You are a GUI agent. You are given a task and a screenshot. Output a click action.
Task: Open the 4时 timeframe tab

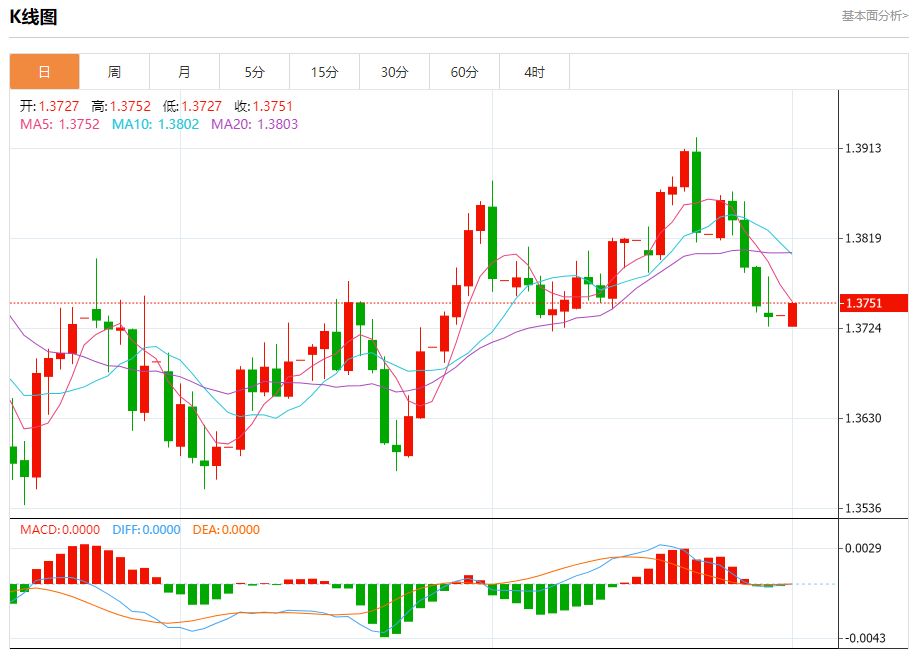(x=534, y=72)
